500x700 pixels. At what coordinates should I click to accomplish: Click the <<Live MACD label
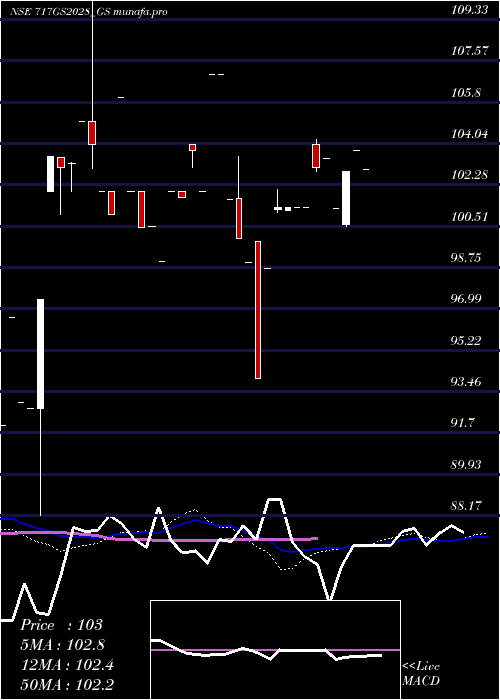pyautogui.click(x=421, y=674)
